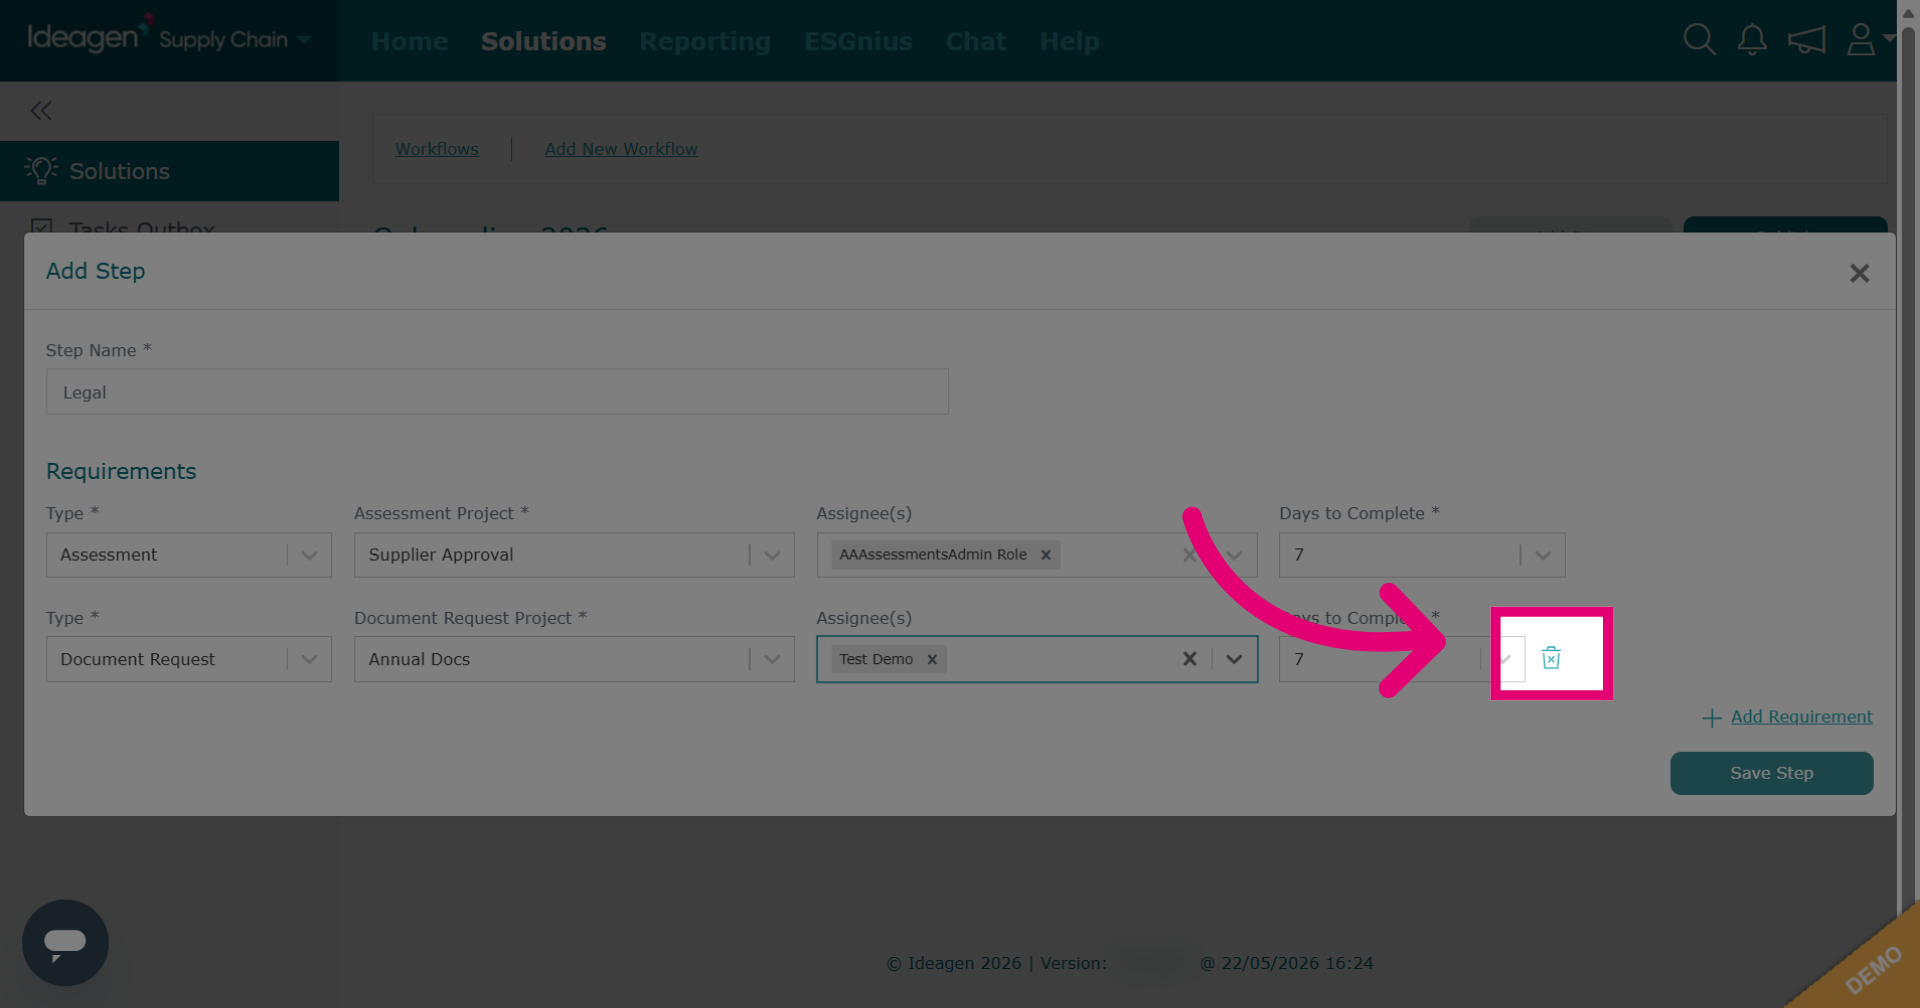This screenshot has width=1920, height=1008.
Task: Click the Add Step dialog title
Action: [96, 271]
